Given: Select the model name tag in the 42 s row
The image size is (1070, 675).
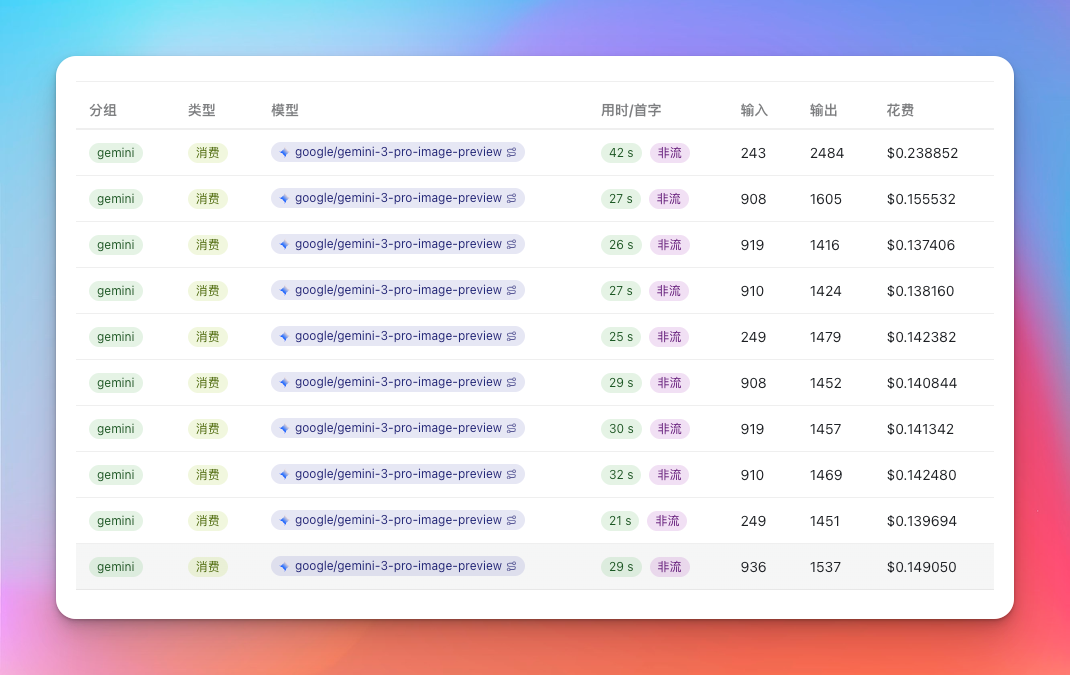Looking at the screenshot, I should click(x=398, y=152).
